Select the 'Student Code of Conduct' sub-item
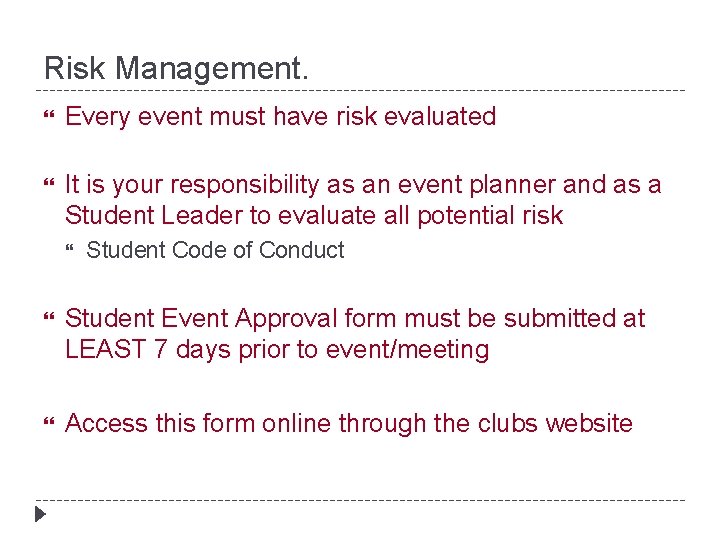The width and height of the screenshot is (720, 540). [x=215, y=250]
